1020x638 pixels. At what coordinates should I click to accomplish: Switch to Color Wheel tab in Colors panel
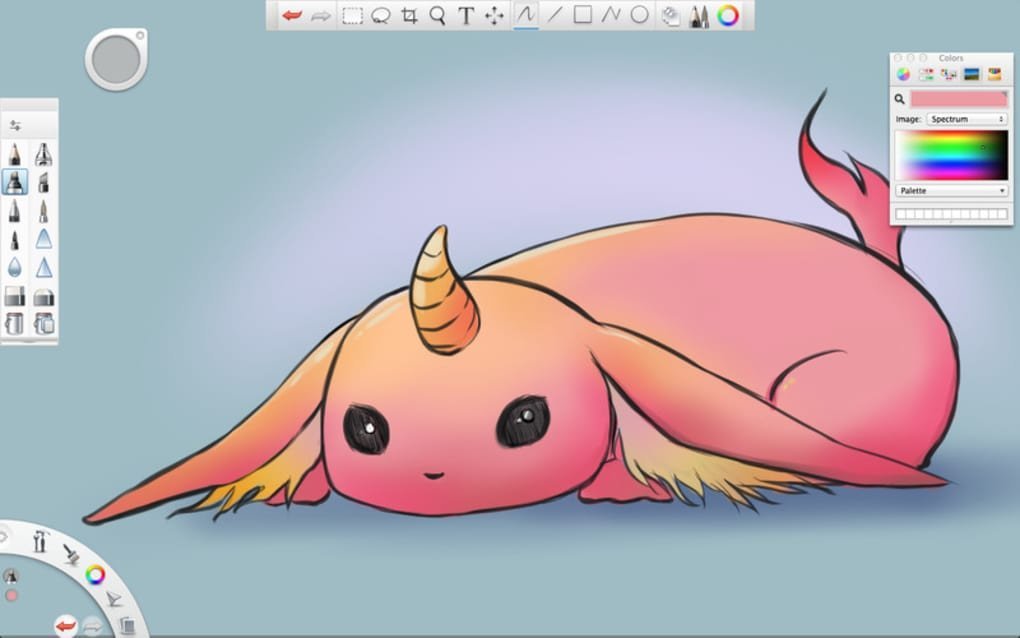pyautogui.click(x=903, y=74)
